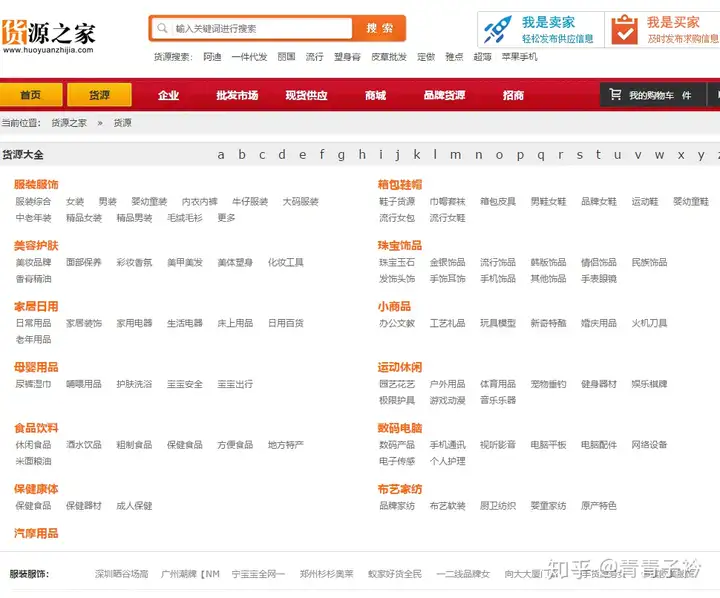Click 女装 subcategory link
Screen dimensions: 720x598
[75, 202]
